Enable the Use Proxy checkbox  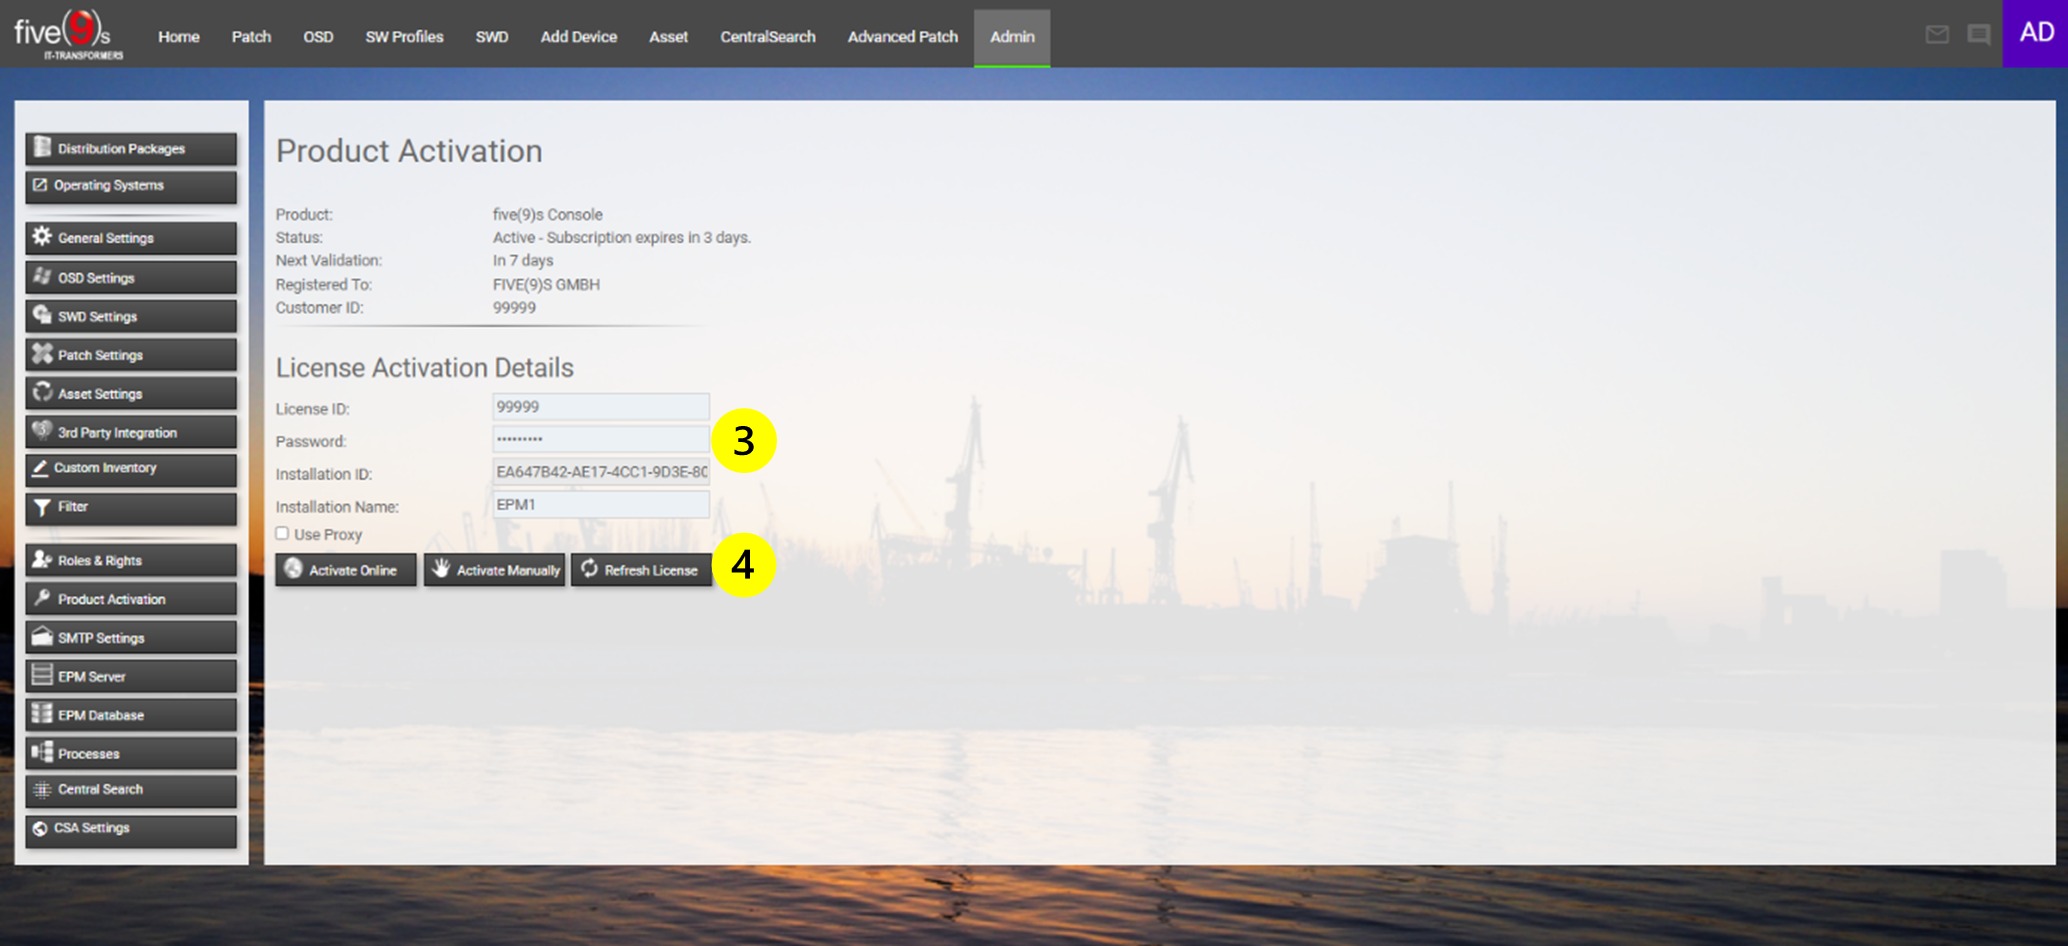(282, 534)
